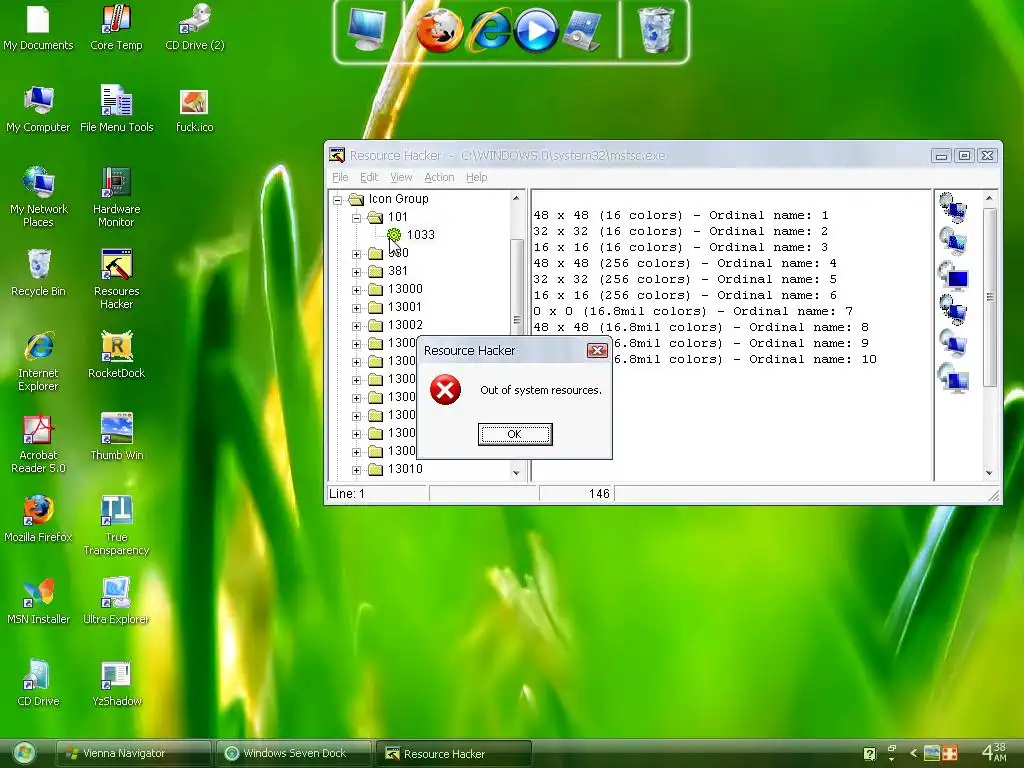Open Ultra Explorer desktop icon
The width and height of the screenshot is (1024, 768).
tap(116, 601)
